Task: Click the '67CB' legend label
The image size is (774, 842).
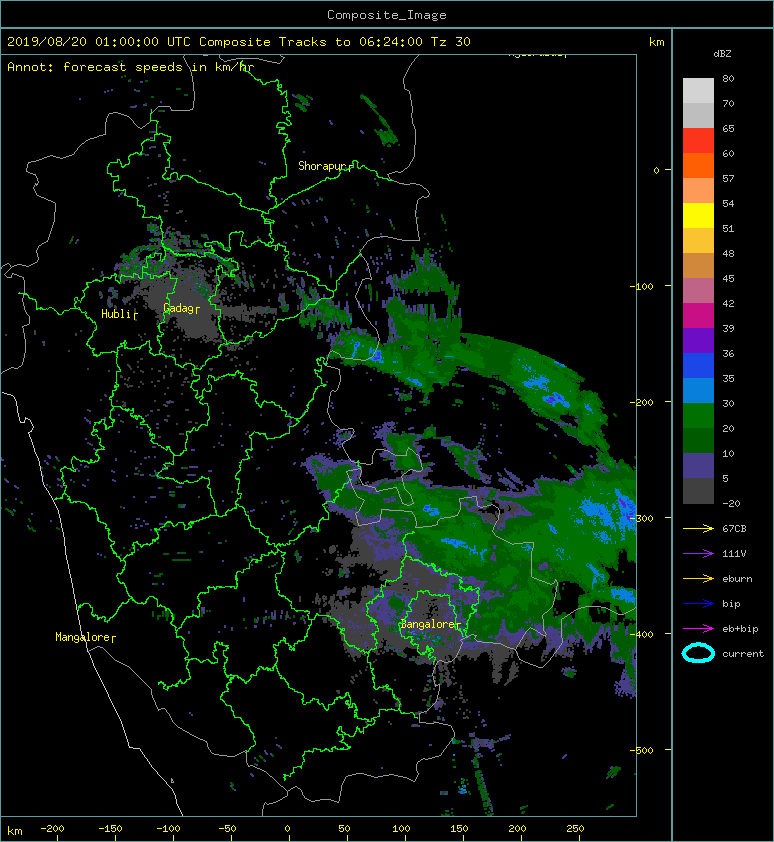Action: (734, 529)
